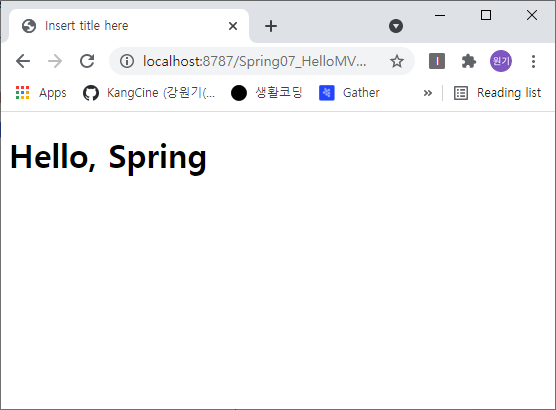This screenshot has width=556, height=410.
Task: Open the Extensions puzzle piece menu
Action: click(469, 61)
